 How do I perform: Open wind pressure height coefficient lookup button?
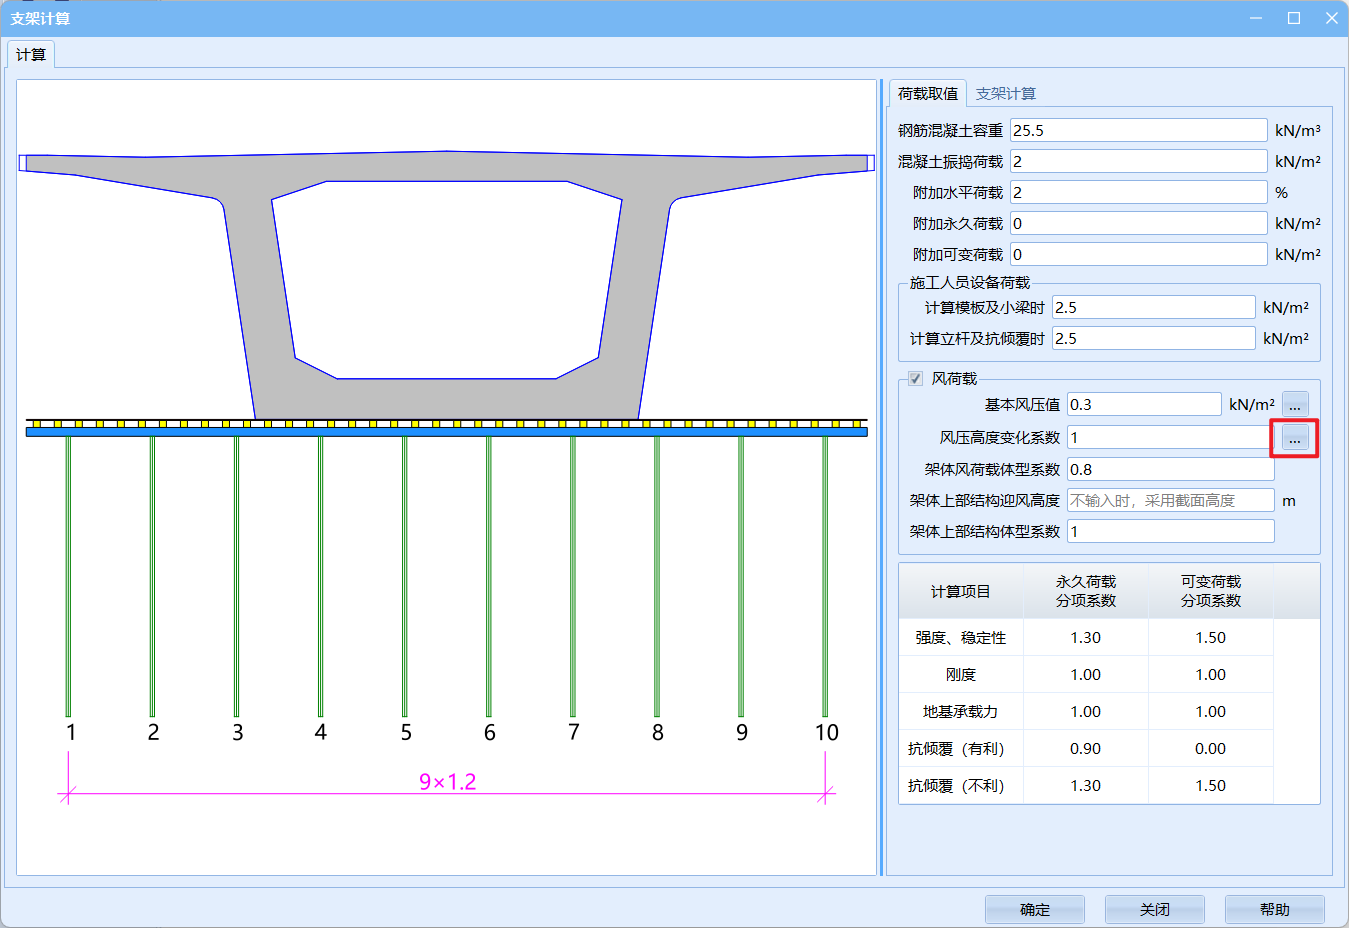pos(1294,438)
